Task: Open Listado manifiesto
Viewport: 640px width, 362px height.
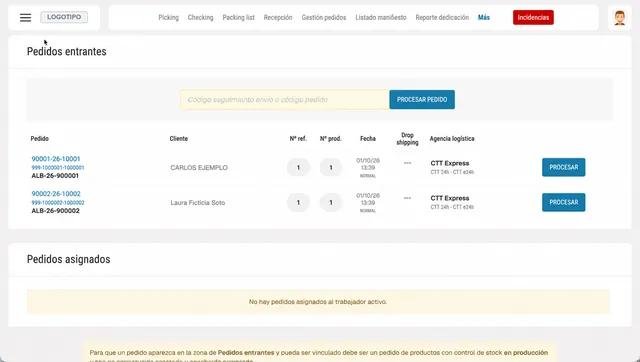Action: (381, 18)
